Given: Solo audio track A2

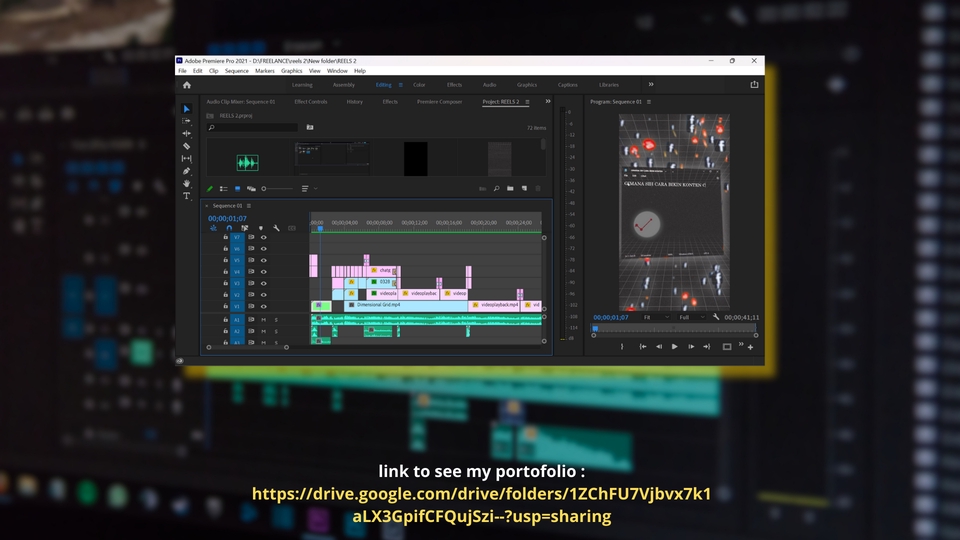Looking at the screenshot, I should point(276,331).
